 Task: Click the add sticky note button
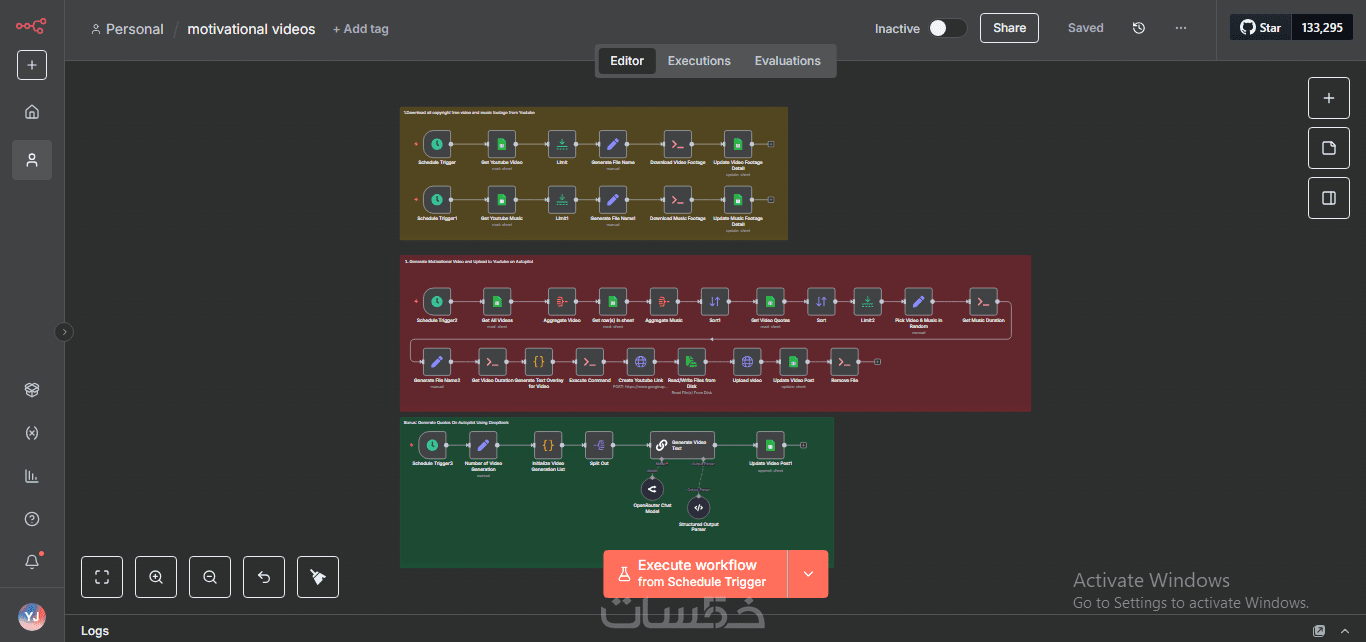1329,148
